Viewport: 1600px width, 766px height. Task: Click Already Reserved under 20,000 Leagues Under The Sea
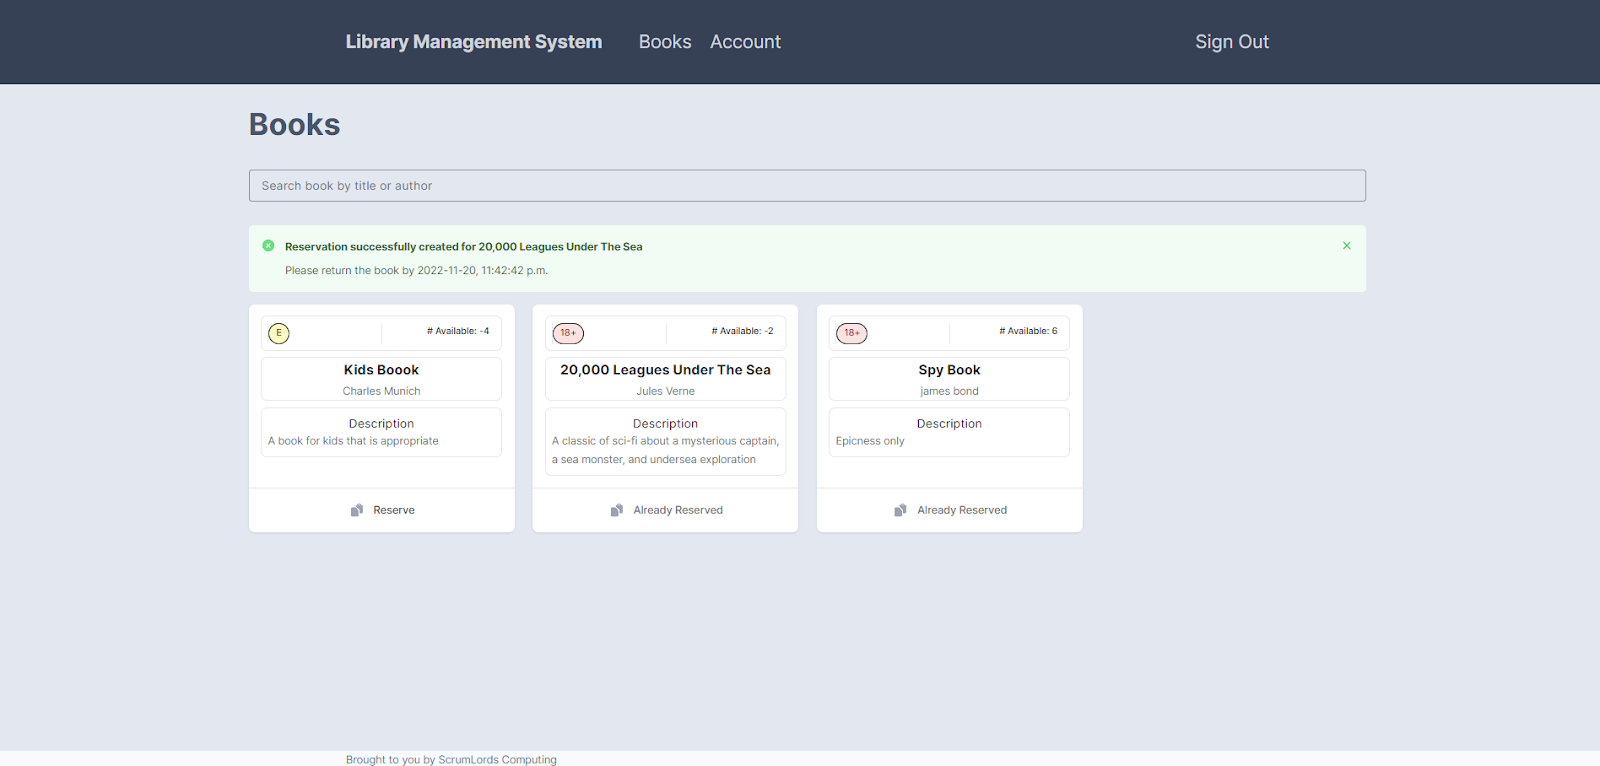click(666, 510)
